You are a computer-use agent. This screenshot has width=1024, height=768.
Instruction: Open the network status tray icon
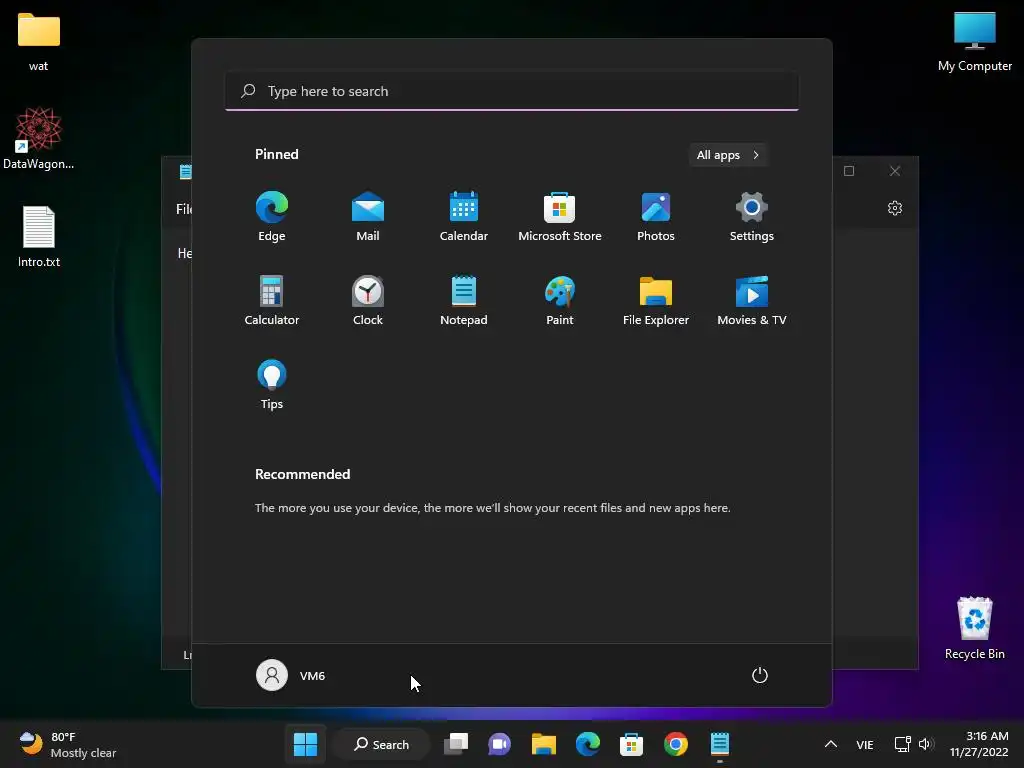(903, 744)
